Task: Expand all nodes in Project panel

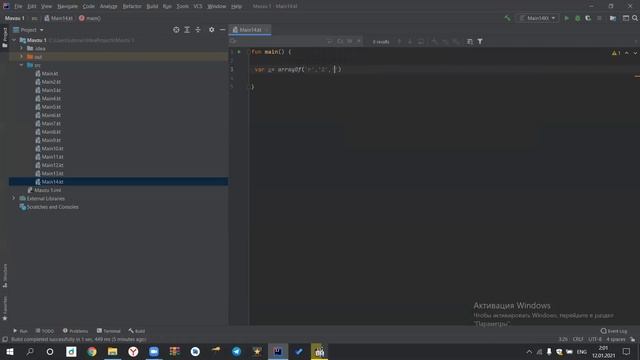Action: [x=187, y=30]
